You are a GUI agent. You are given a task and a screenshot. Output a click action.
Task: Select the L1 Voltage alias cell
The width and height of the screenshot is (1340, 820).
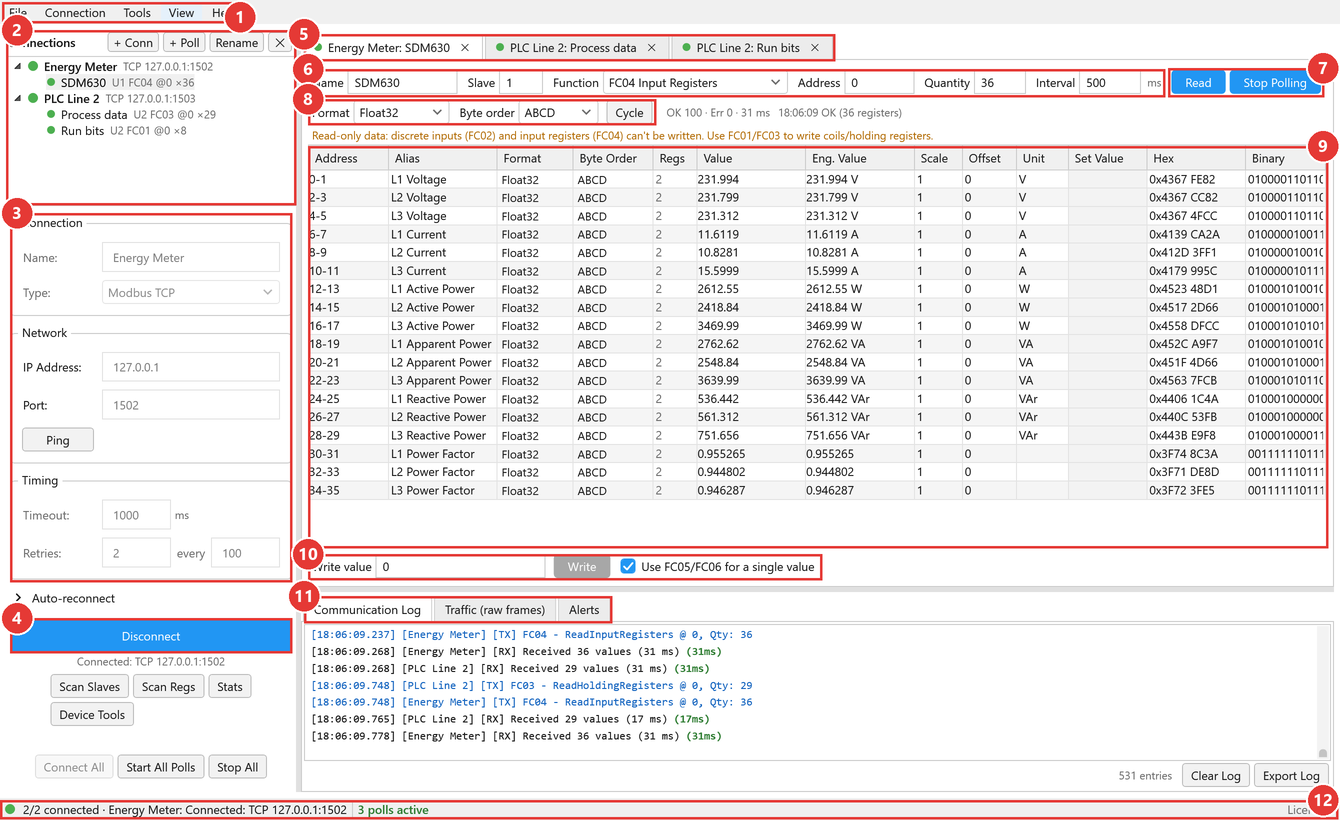click(x=442, y=180)
